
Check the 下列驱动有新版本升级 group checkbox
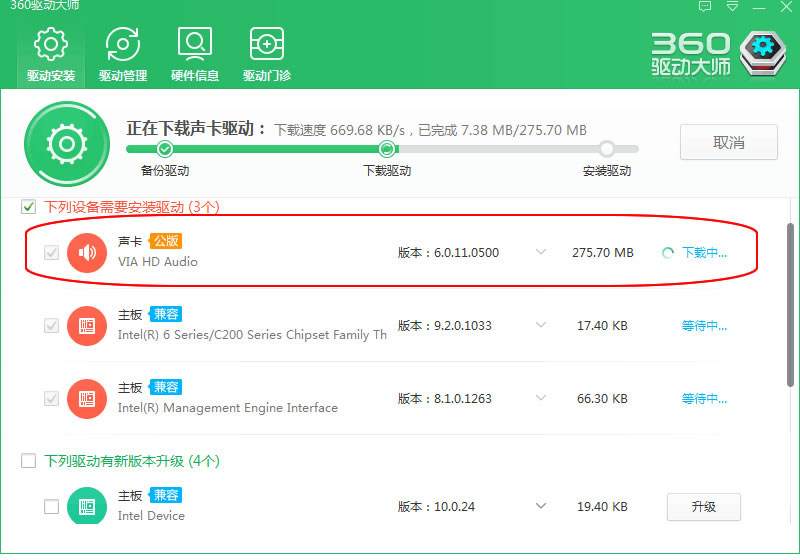pos(29,461)
